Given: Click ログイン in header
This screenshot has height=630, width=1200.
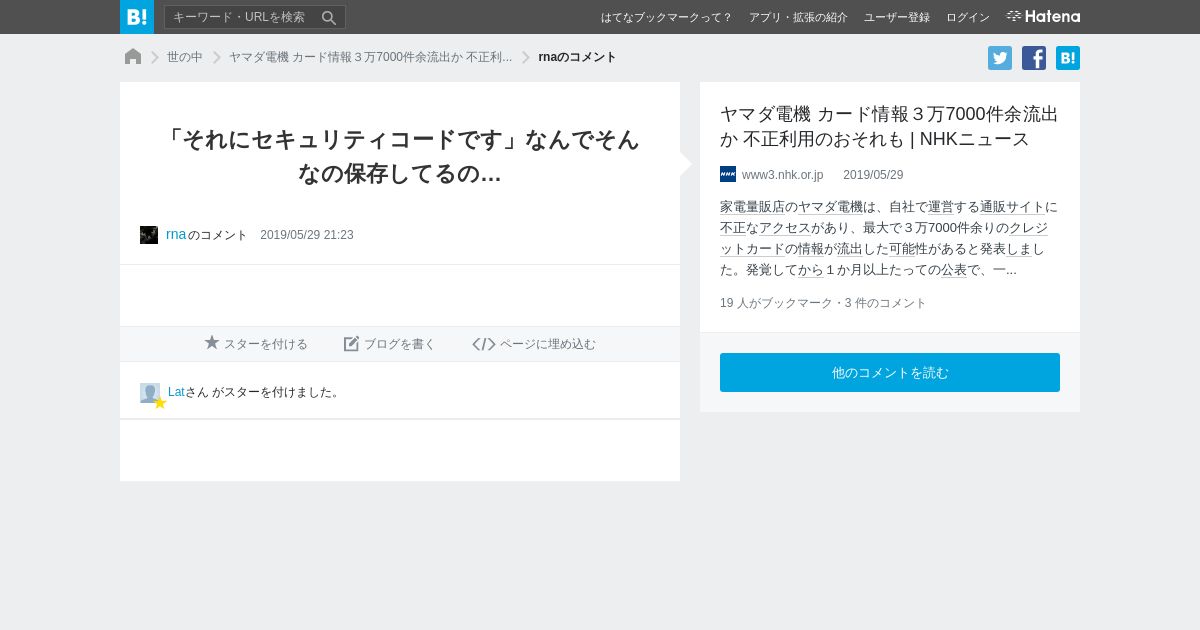Looking at the screenshot, I should (x=968, y=17).
